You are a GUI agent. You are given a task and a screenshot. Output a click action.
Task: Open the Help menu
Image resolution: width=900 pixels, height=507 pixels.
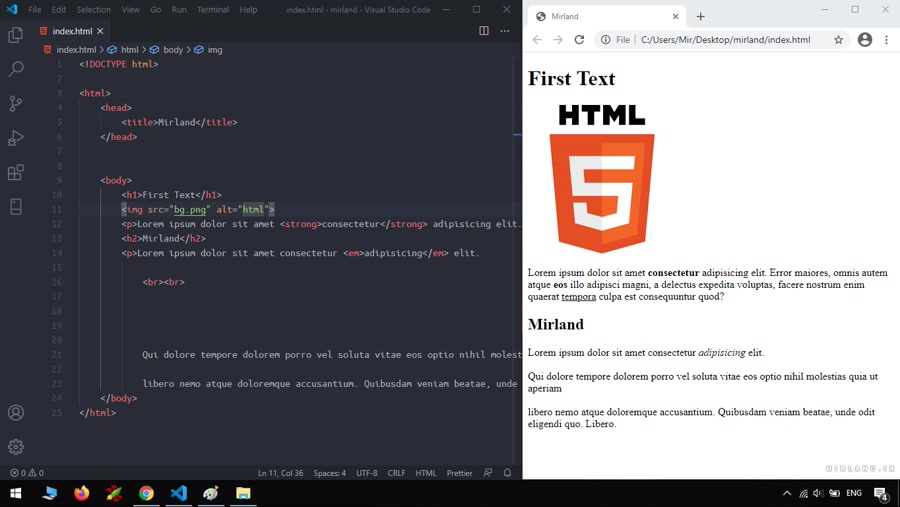coord(249,10)
